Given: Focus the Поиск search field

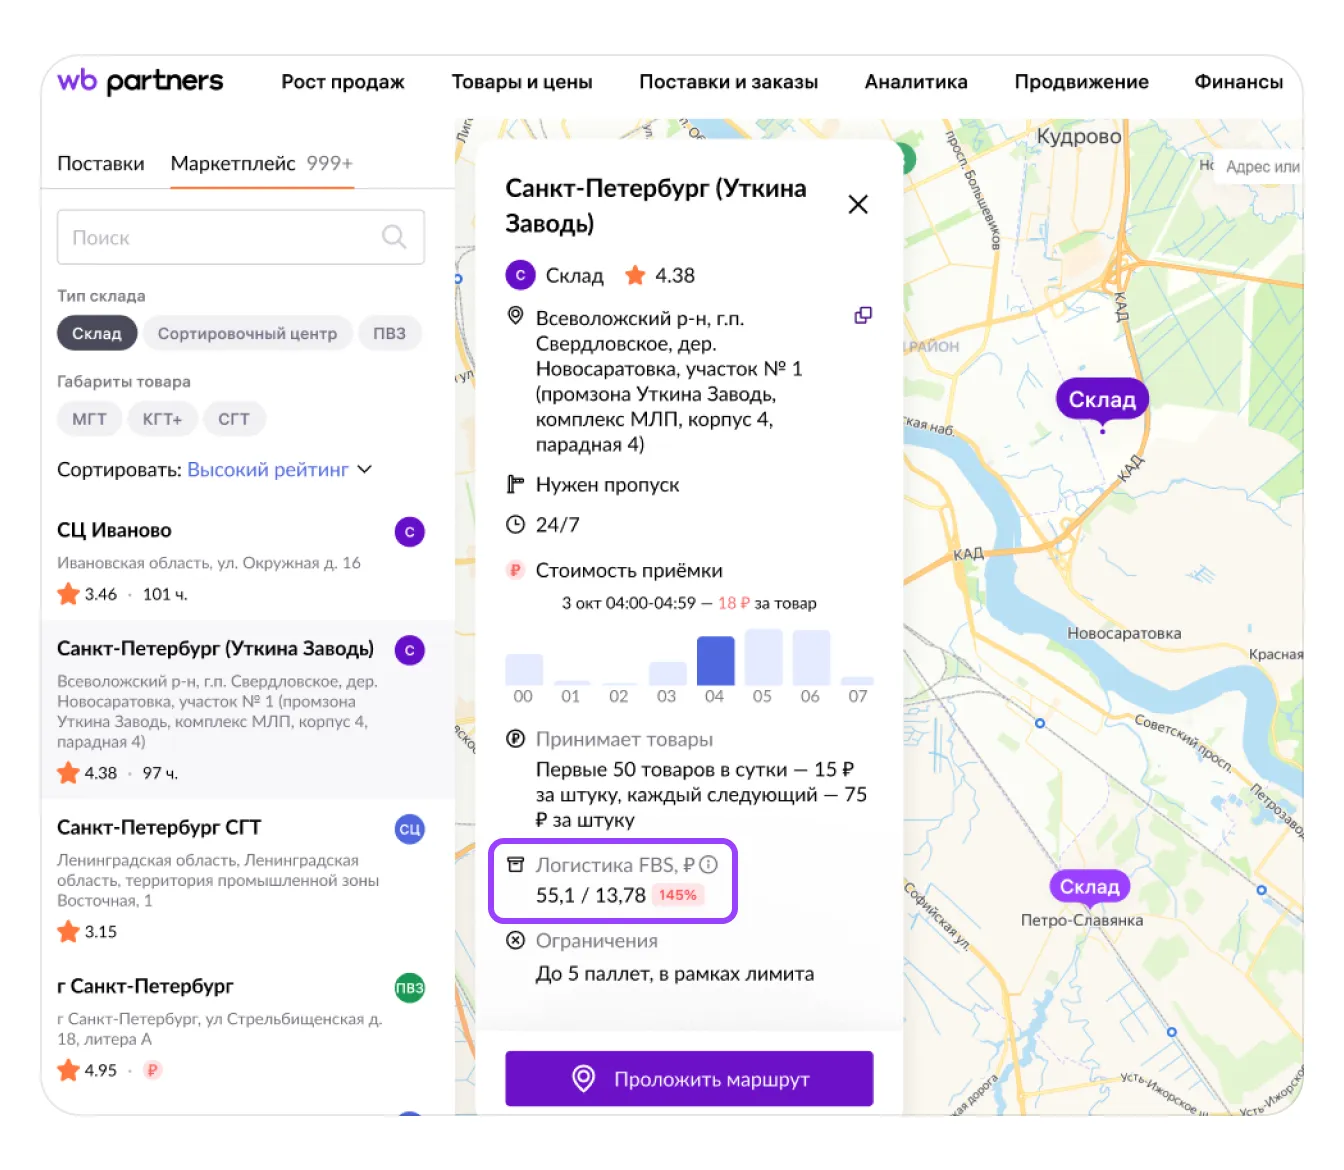Looking at the screenshot, I should coord(220,238).
